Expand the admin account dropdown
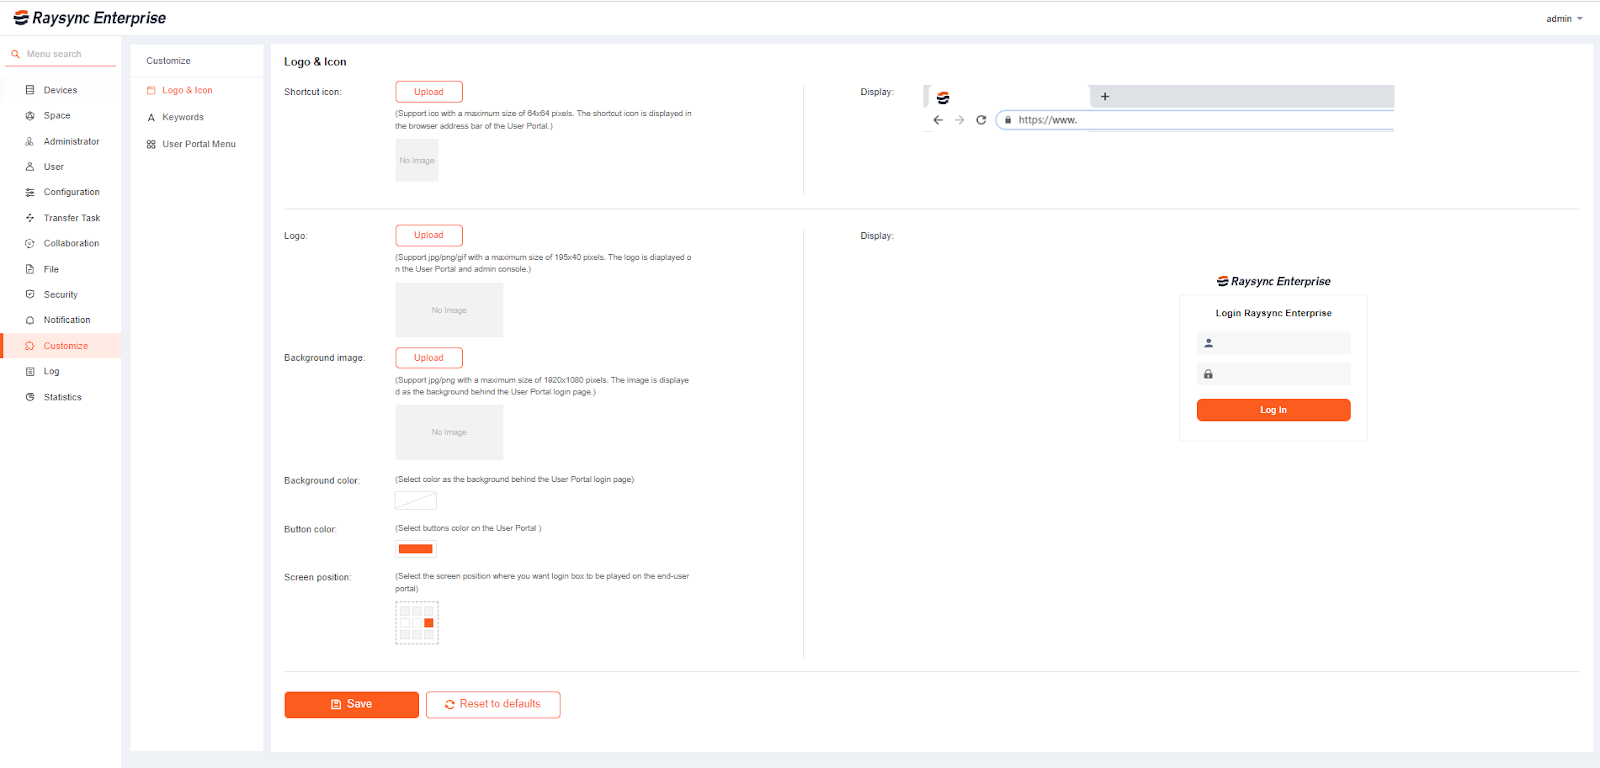This screenshot has height=768, width=1600. click(1565, 19)
